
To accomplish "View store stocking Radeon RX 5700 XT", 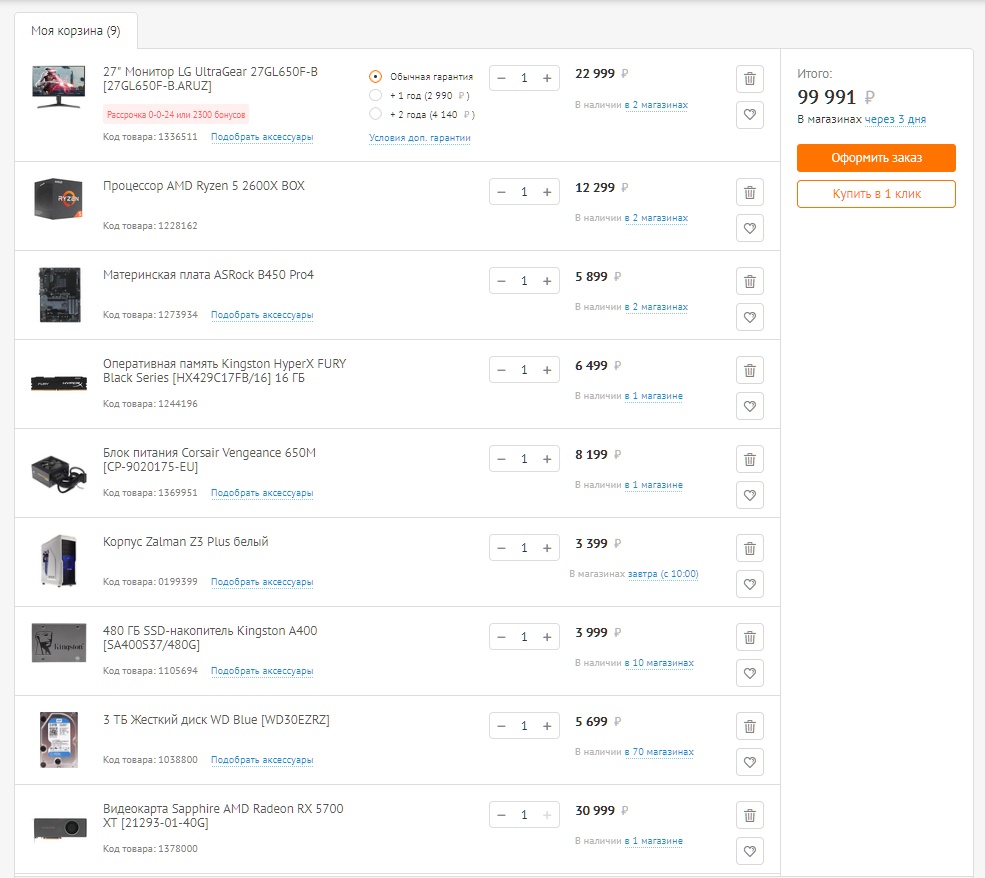I will pyautogui.click(x=654, y=841).
